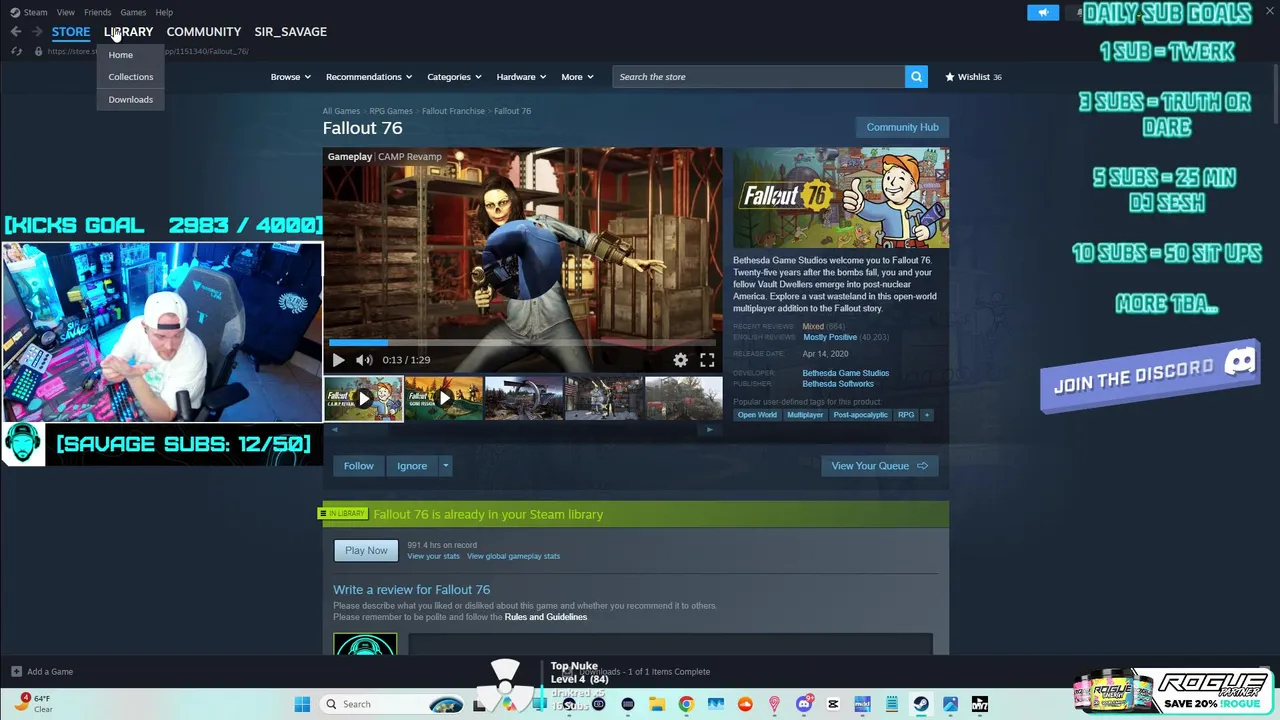
Task: Click the Steam icon in the taskbar
Action: click(x=921, y=704)
